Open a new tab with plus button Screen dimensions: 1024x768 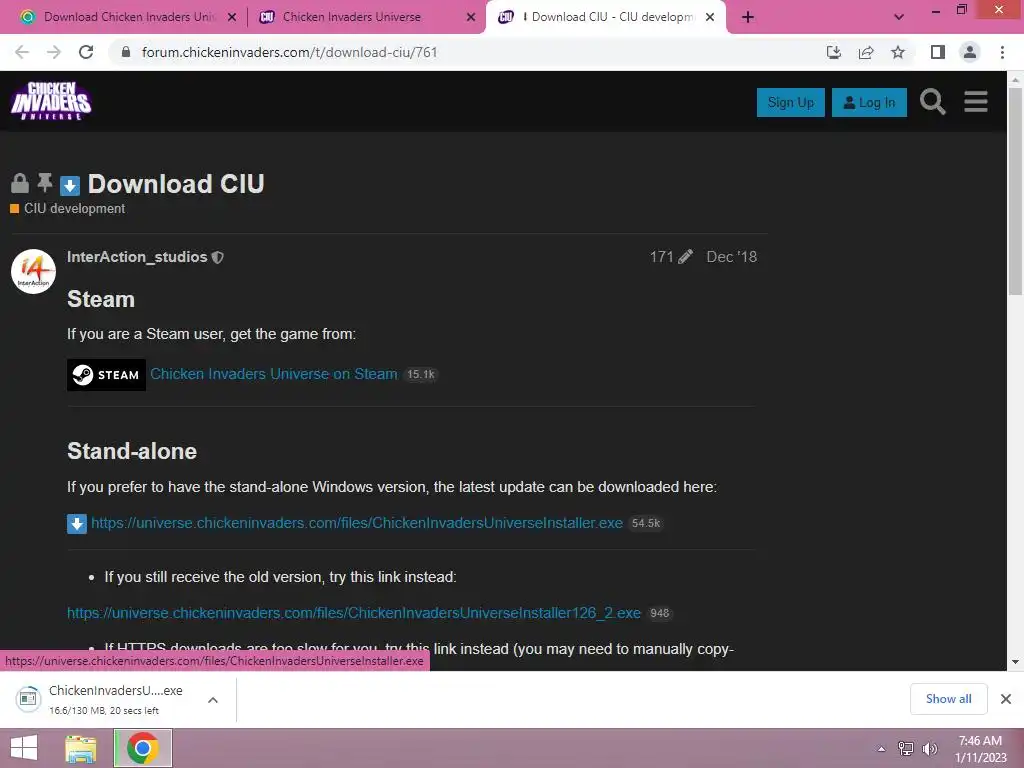[x=748, y=17]
